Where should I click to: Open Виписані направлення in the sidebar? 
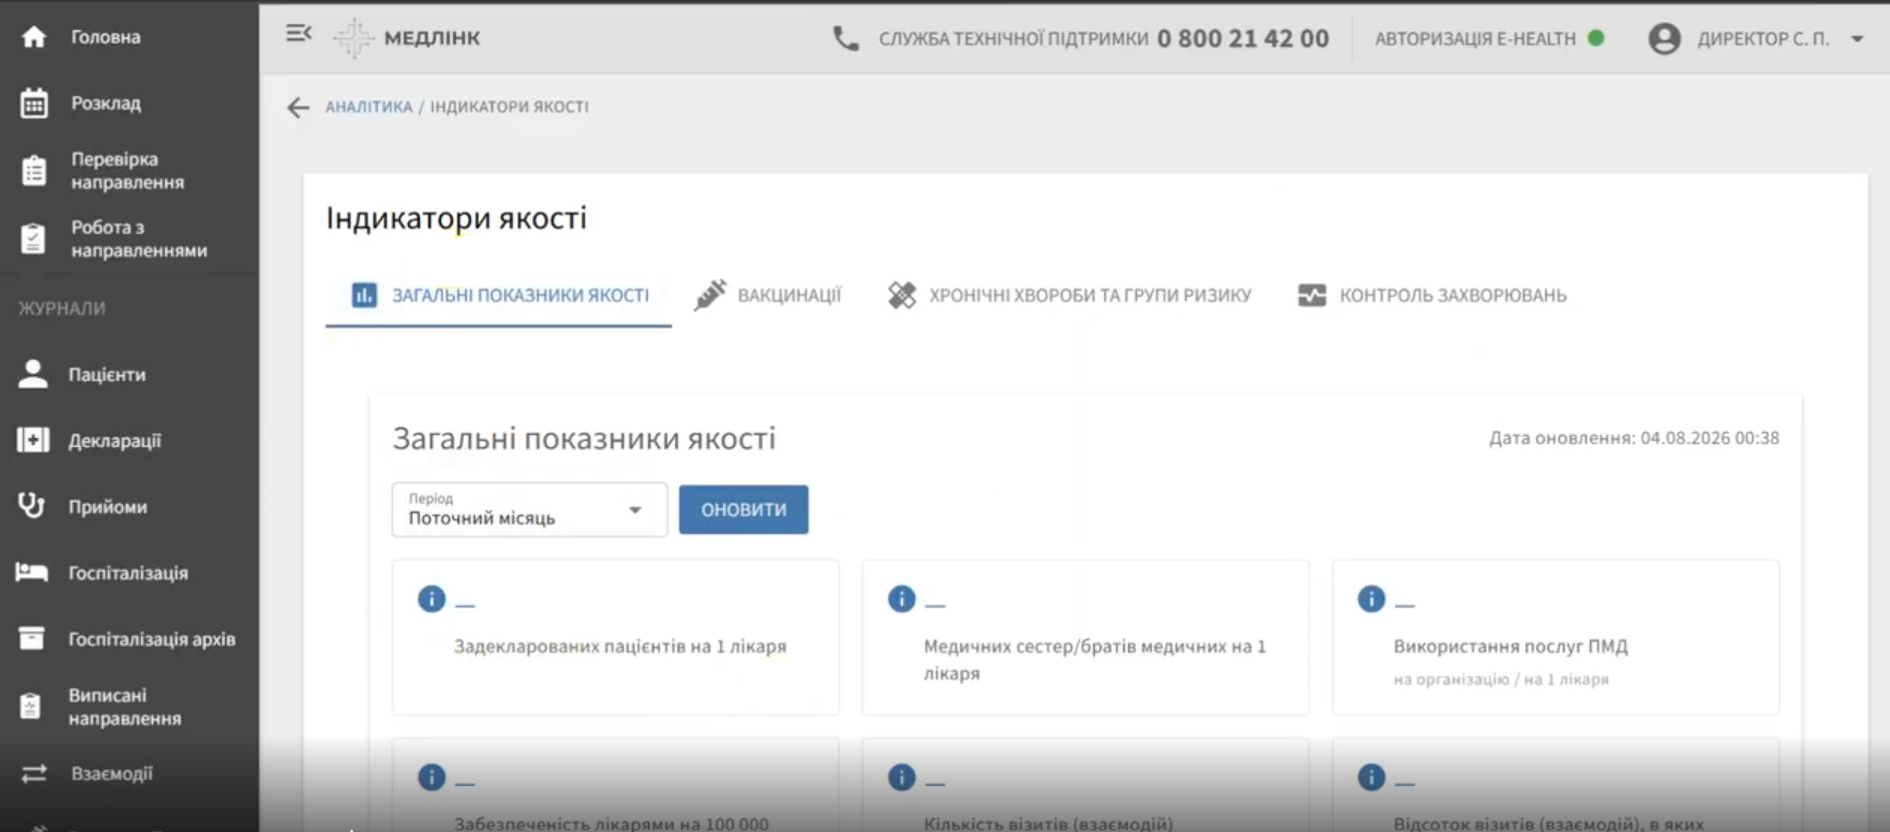[125, 707]
